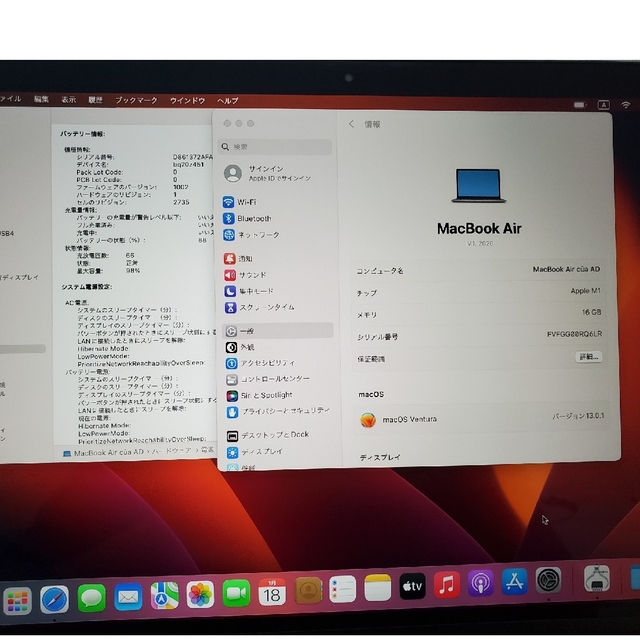Viewport: 640px width, 640px height.
Task: Open the 履歴 (History) menu
Action: point(96,100)
